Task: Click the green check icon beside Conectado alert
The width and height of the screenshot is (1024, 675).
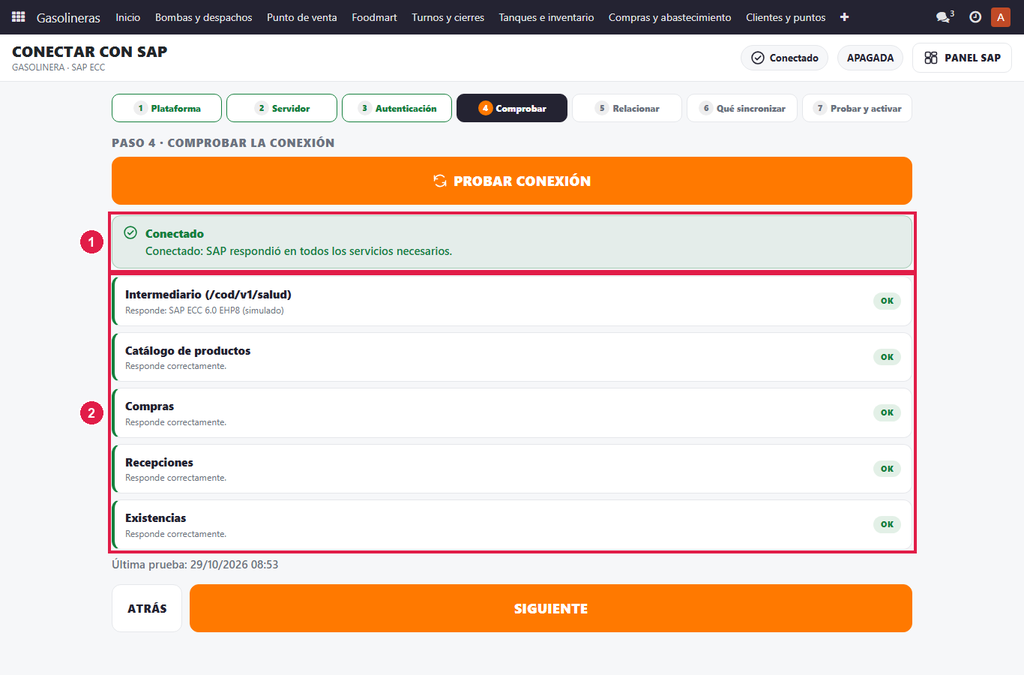Action: [x=131, y=233]
